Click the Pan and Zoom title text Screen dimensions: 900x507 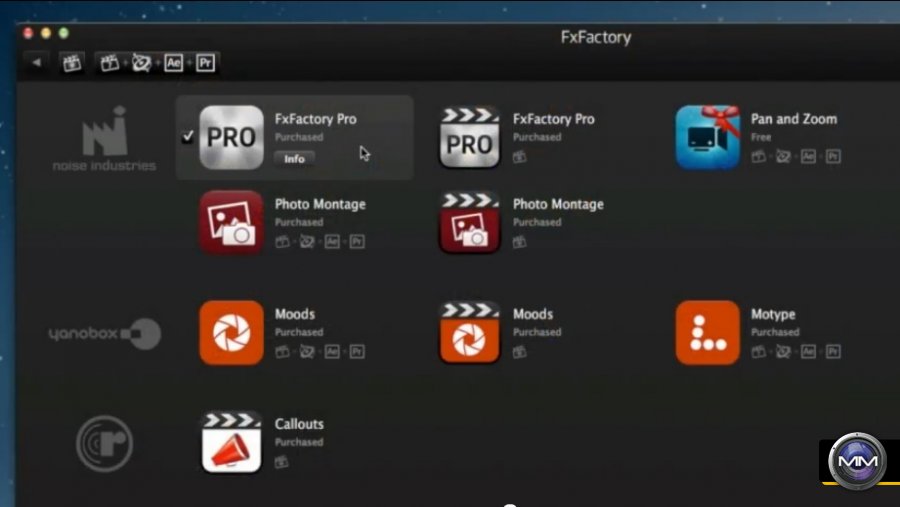(x=794, y=119)
